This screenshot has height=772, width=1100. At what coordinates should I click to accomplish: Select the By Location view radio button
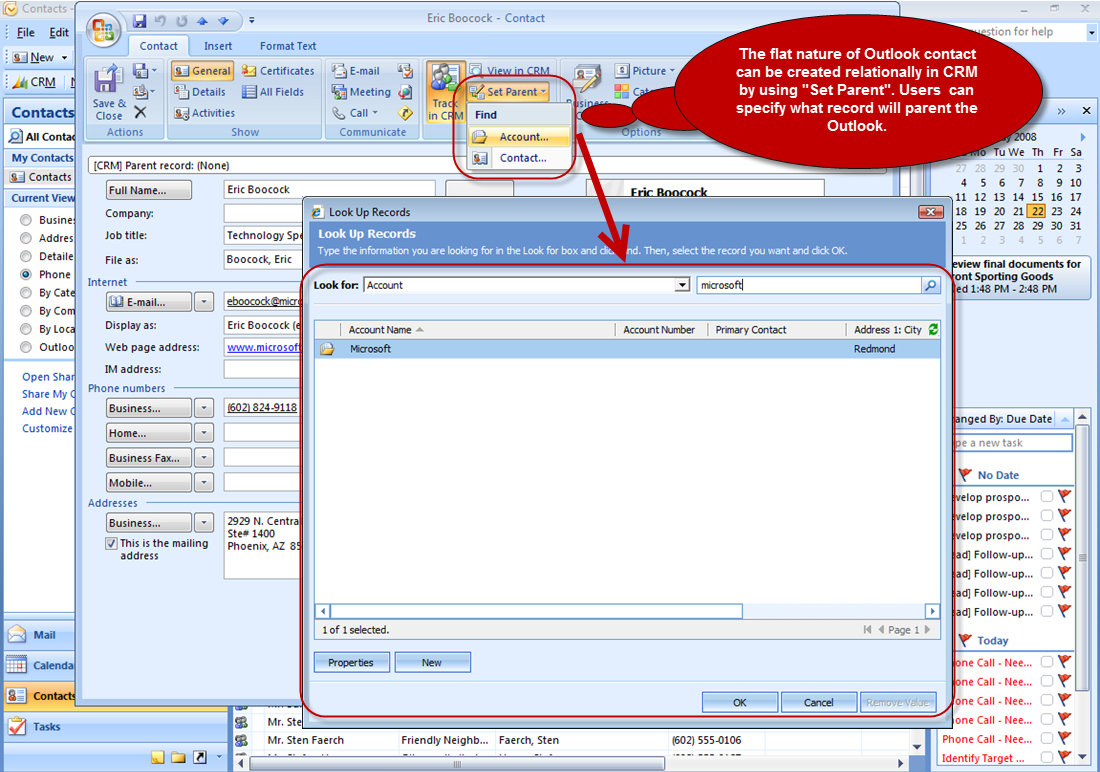(26, 328)
